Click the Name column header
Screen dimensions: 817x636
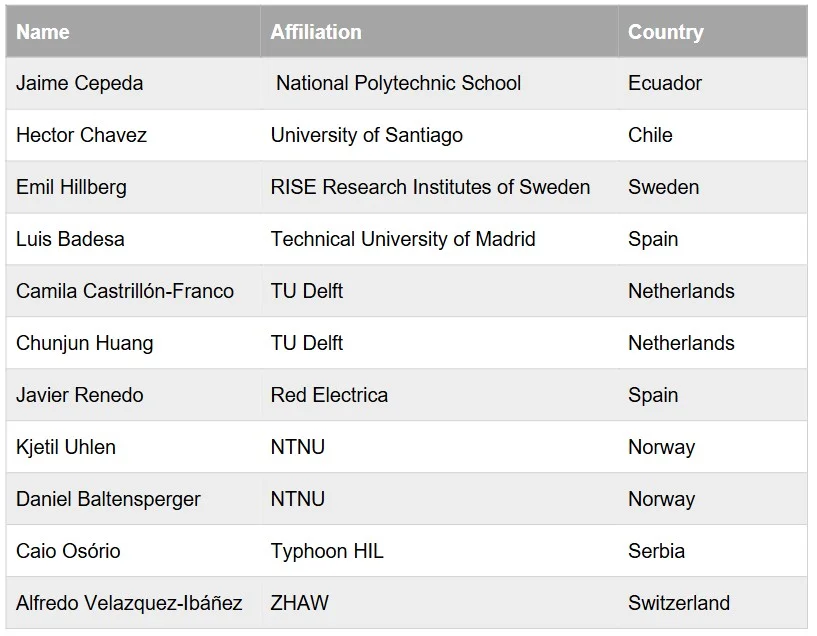133,31
